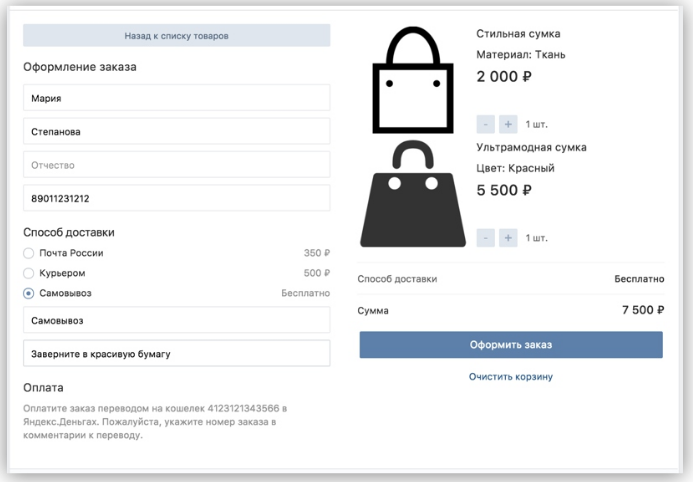Click the empty Отчество input field

point(176,165)
